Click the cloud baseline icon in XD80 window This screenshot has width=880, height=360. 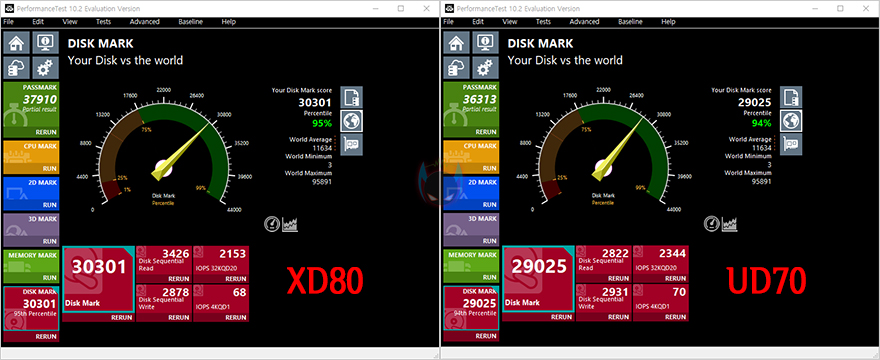tap(17, 69)
